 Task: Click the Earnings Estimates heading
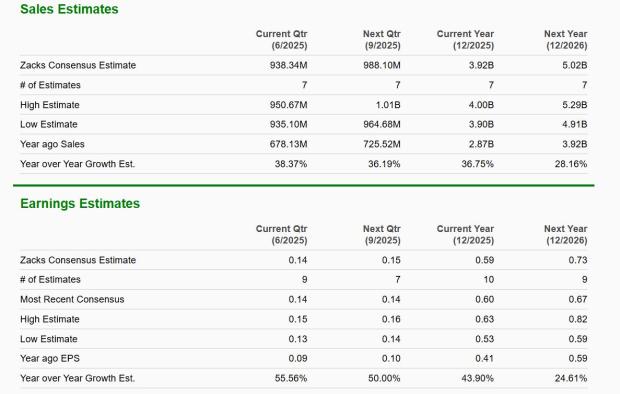[80, 203]
